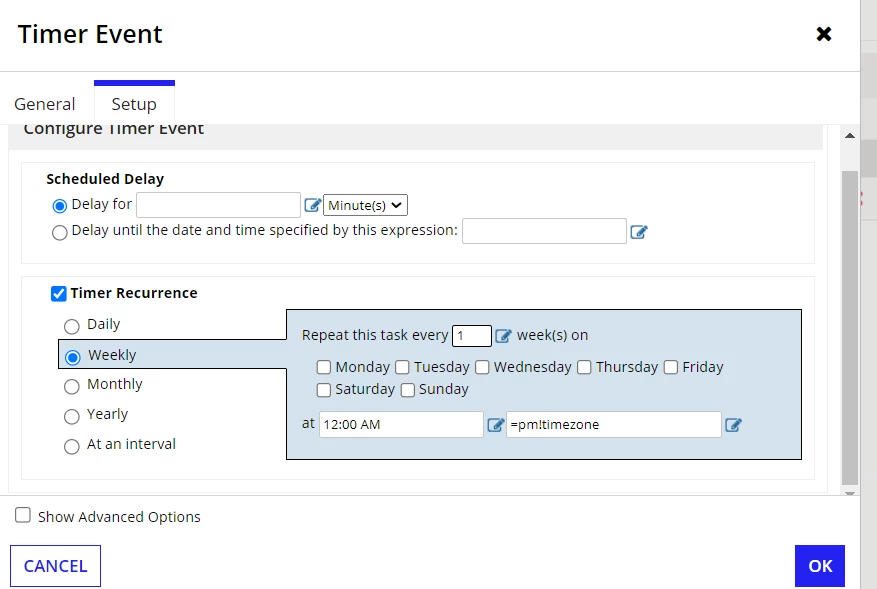This screenshot has height=589, width=877.
Task: Click the OK button
Action: pyautogui.click(x=820, y=566)
